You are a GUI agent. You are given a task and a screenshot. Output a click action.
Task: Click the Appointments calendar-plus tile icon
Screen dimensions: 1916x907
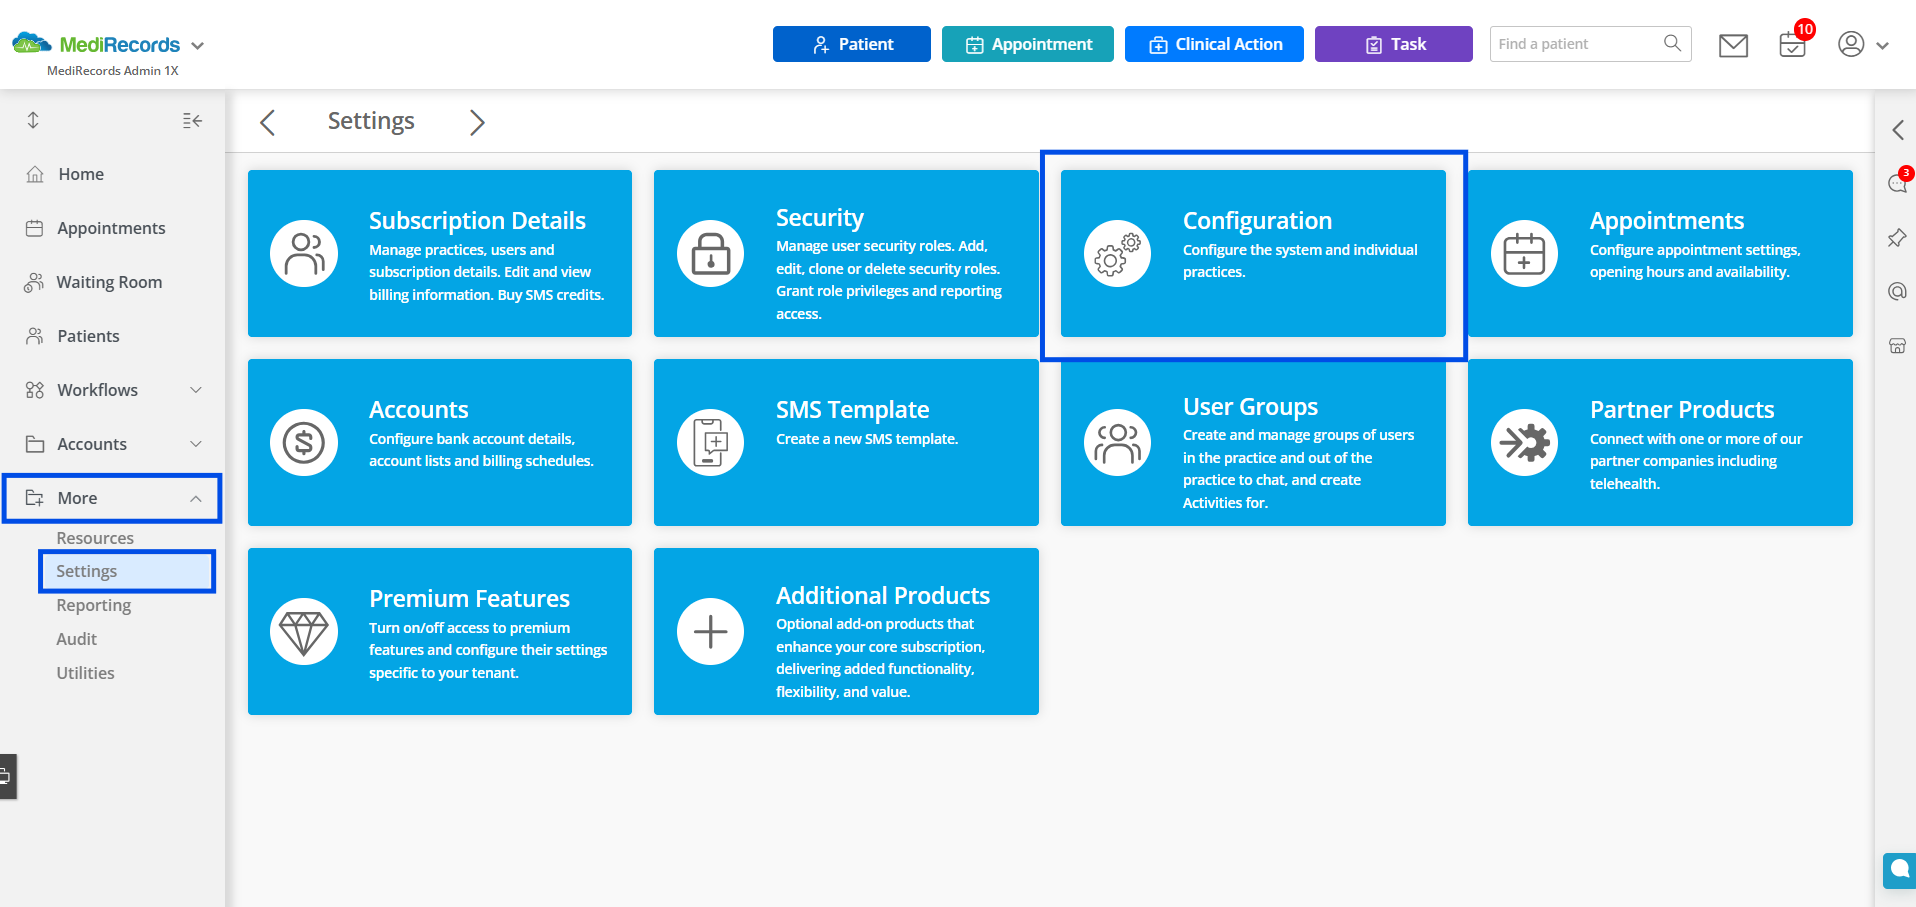pos(1525,253)
